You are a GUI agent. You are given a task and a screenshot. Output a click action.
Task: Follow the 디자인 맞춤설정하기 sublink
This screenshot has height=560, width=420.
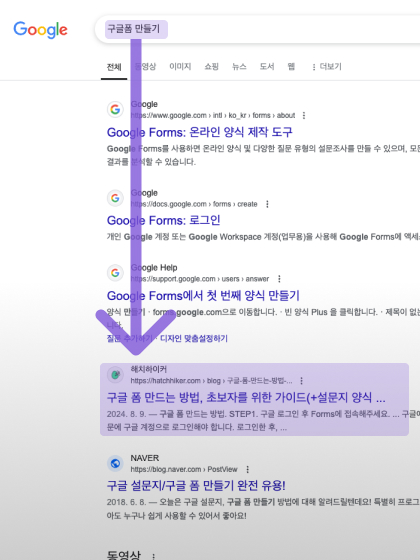pos(194,338)
